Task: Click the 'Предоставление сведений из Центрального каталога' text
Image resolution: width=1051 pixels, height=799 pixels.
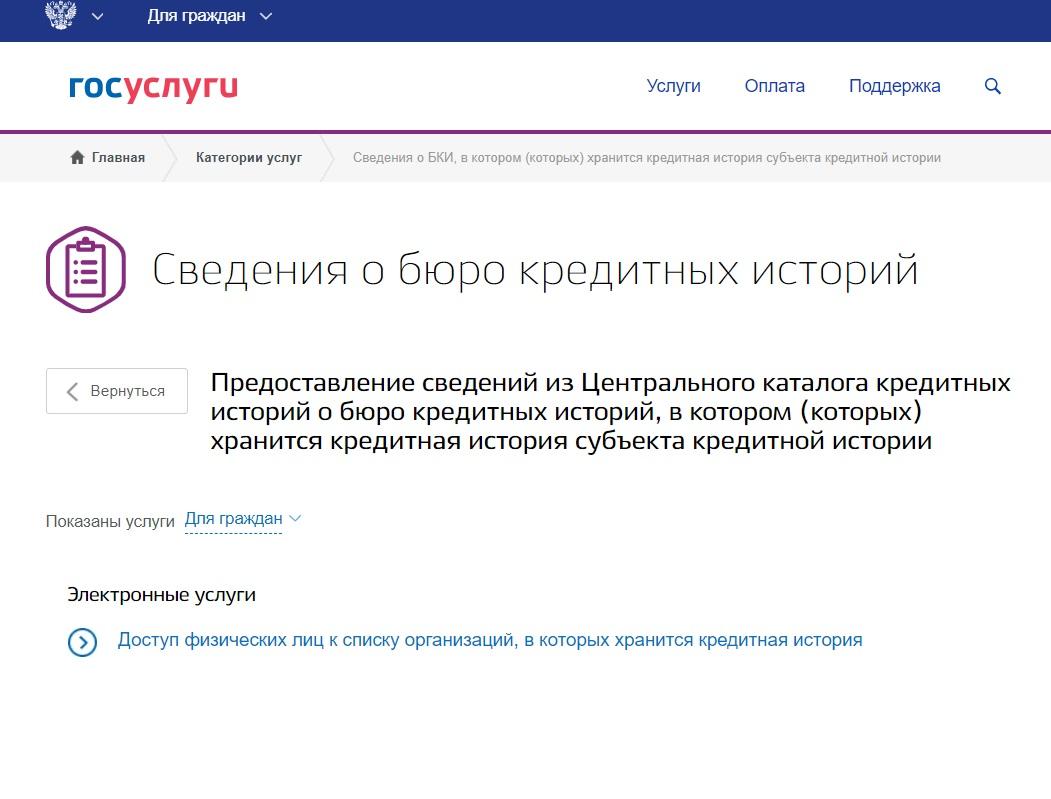Action: click(611, 412)
